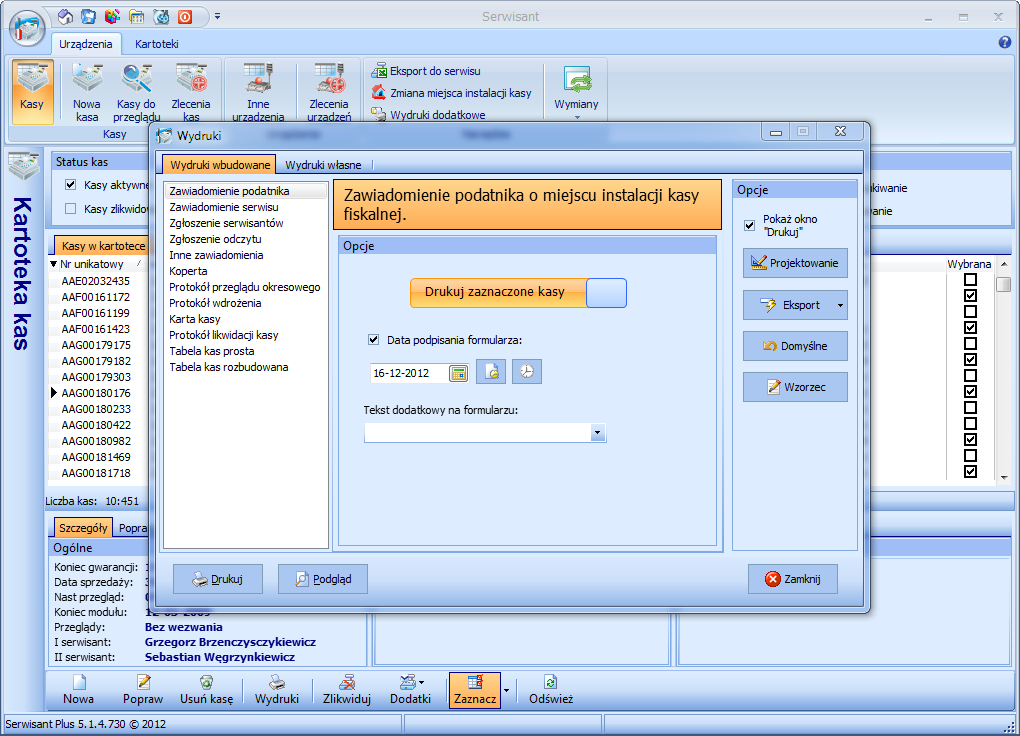
Task: Click the kasy list scrollbar down arrow
Action: pos(1004,477)
